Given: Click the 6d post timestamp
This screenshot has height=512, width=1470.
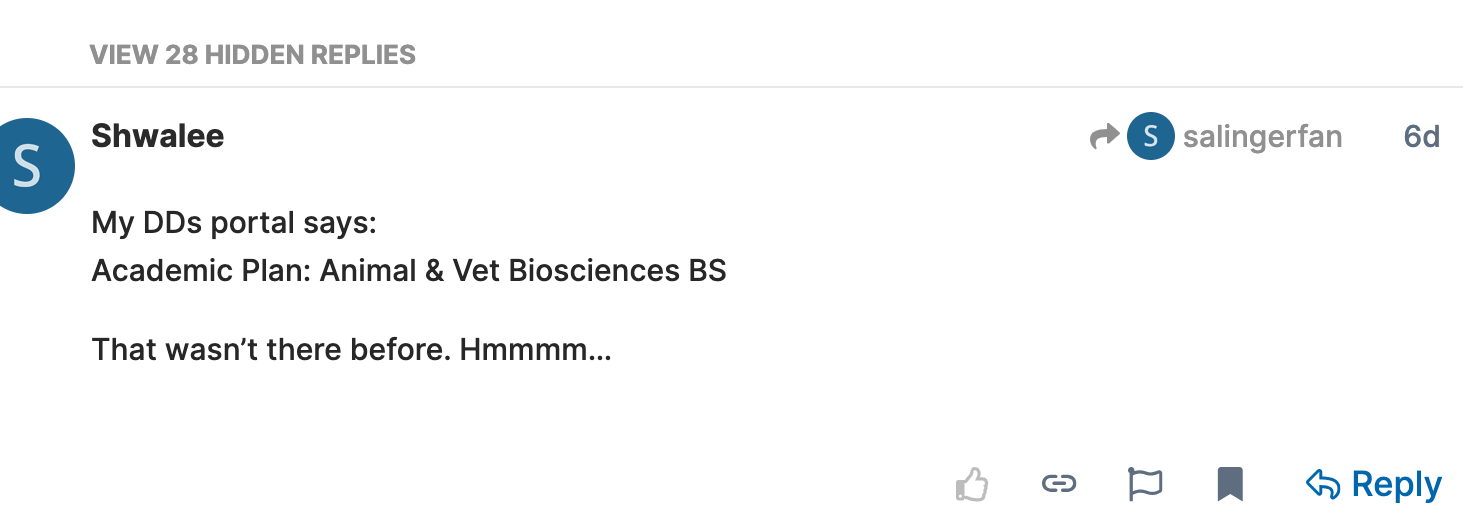Looking at the screenshot, I should [1421, 137].
